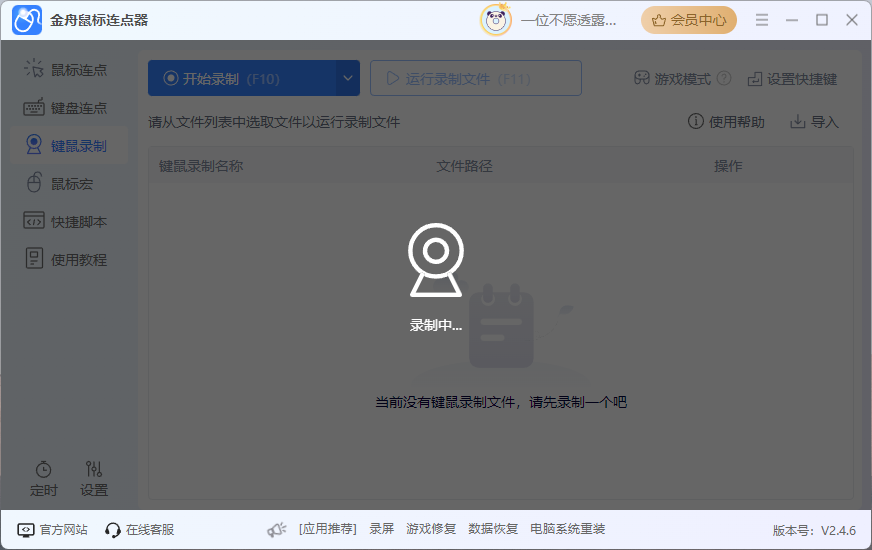The height and width of the screenshot is (550, 872).
Task: Click the [应用推荐] label
Action: pyautogui.click(x=328, y=529)
